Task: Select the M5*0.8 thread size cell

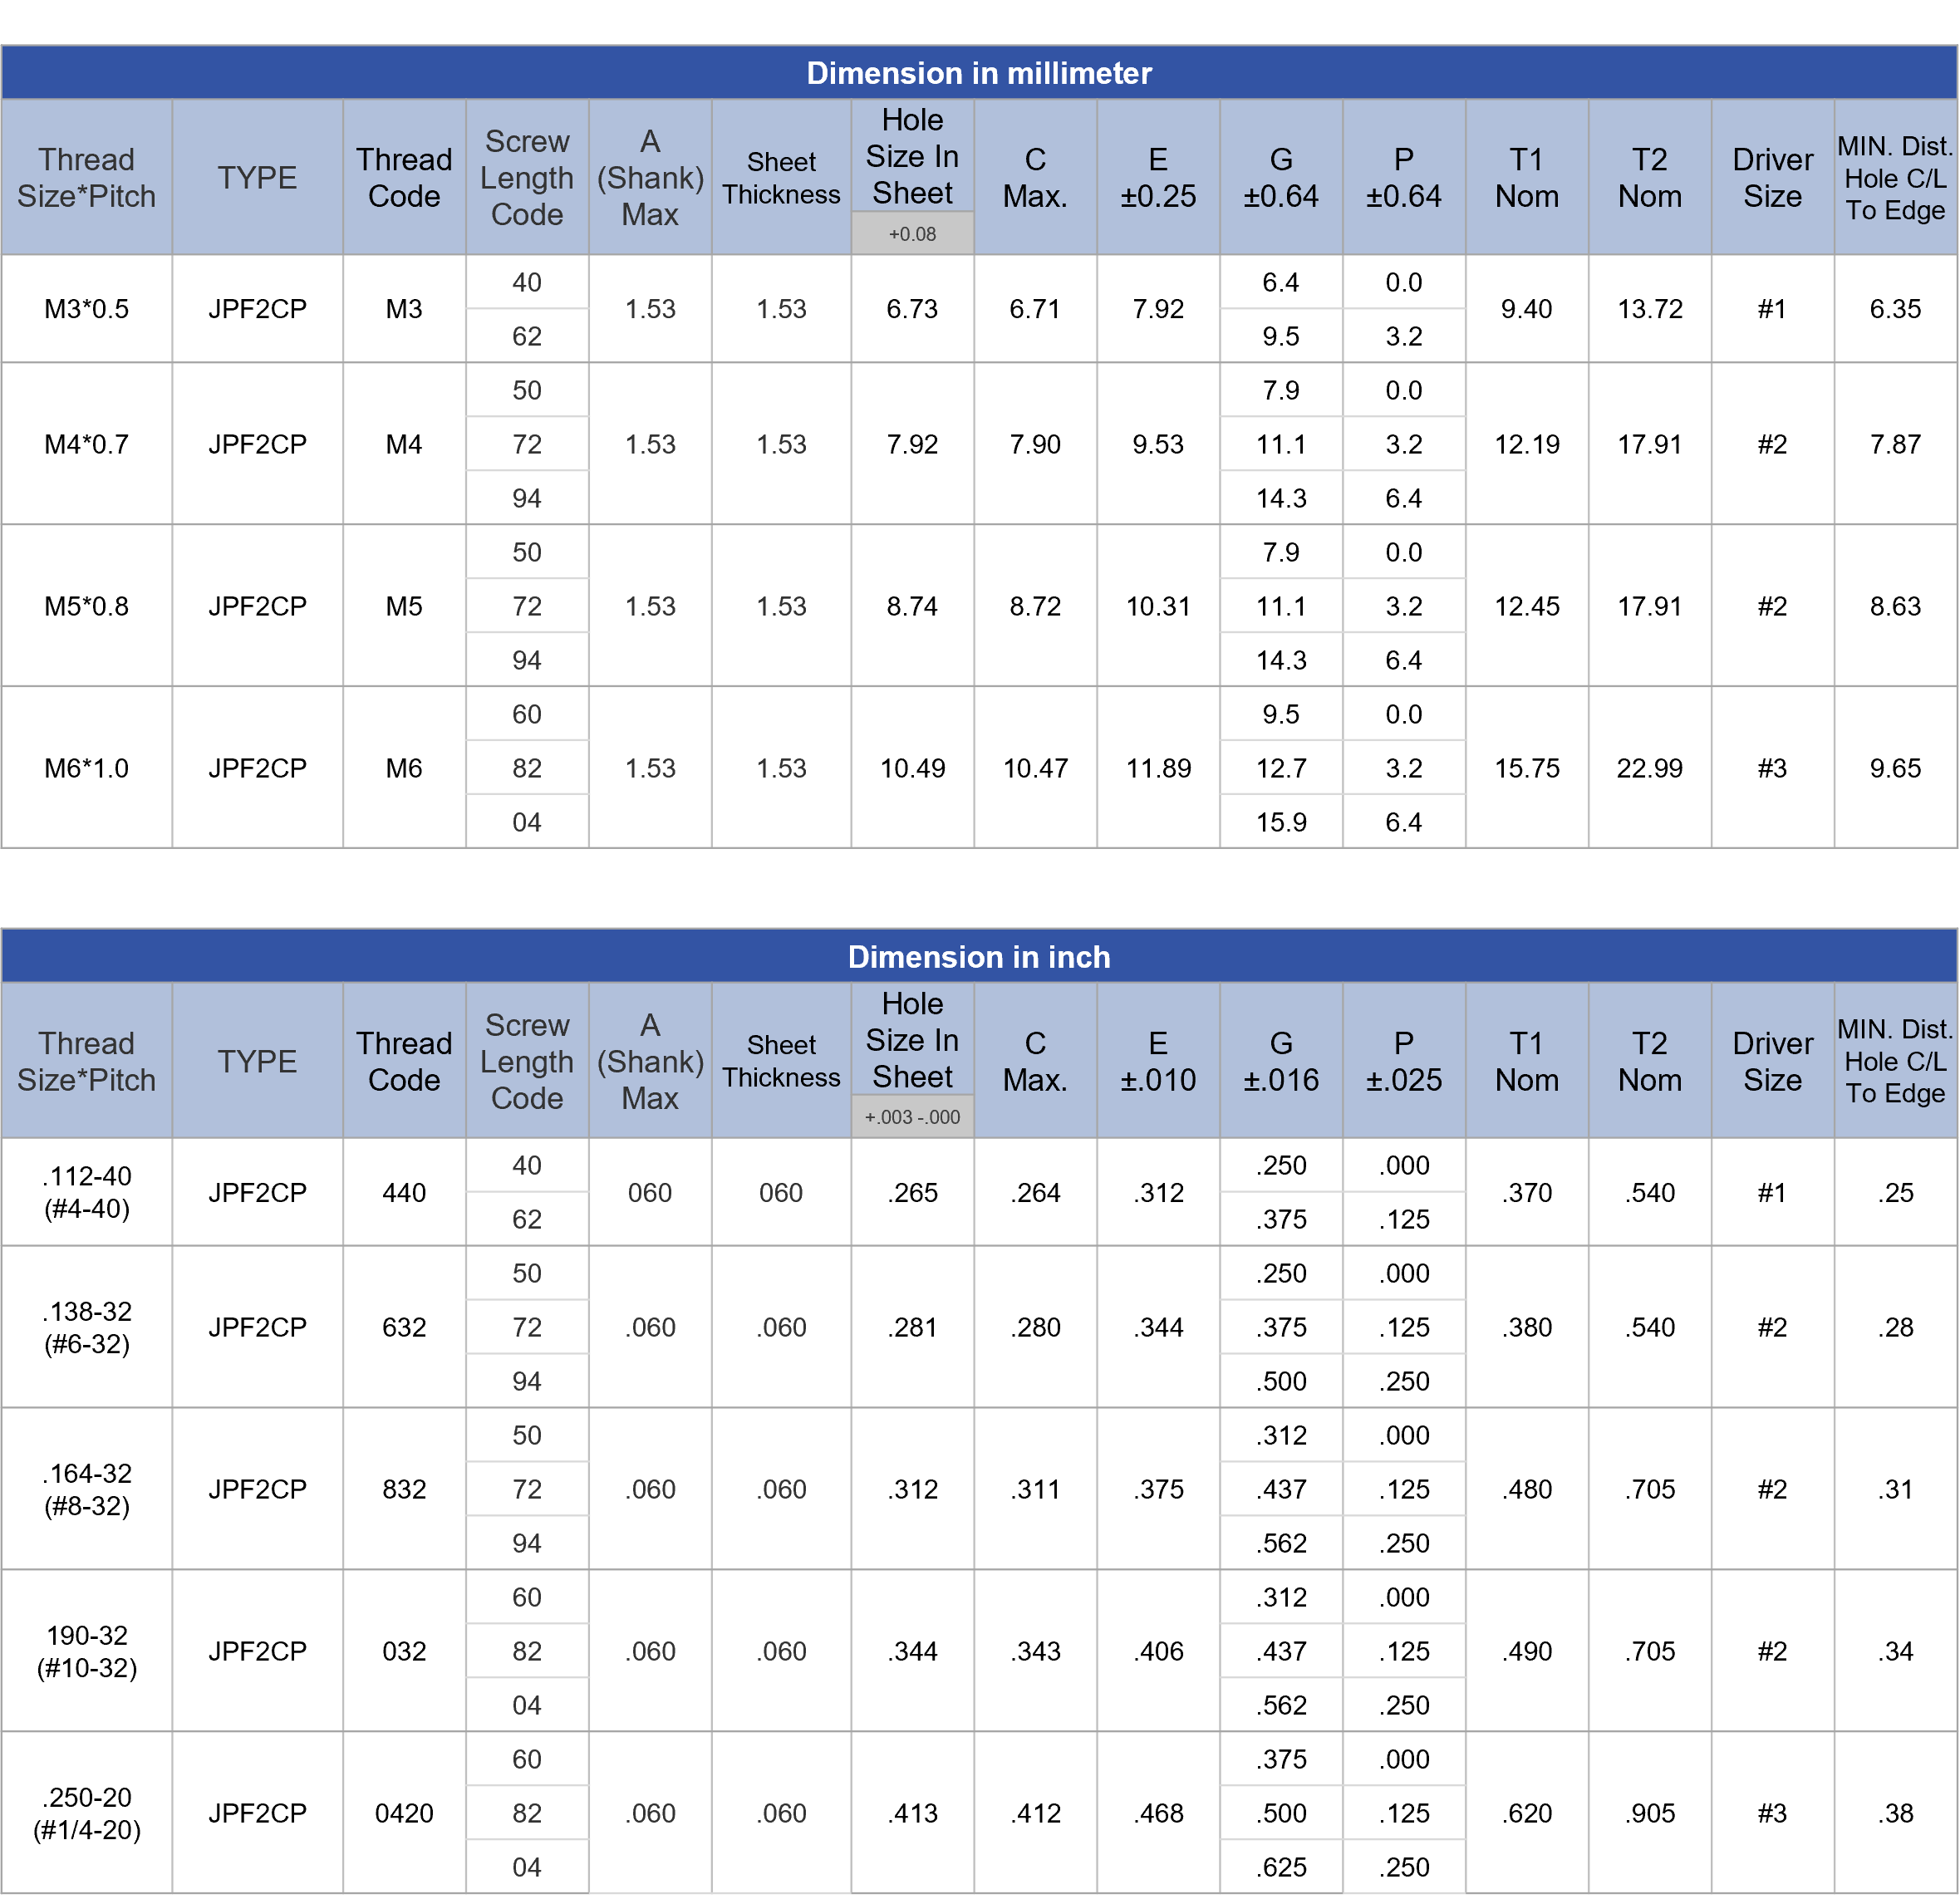Action: click(87, 606)
